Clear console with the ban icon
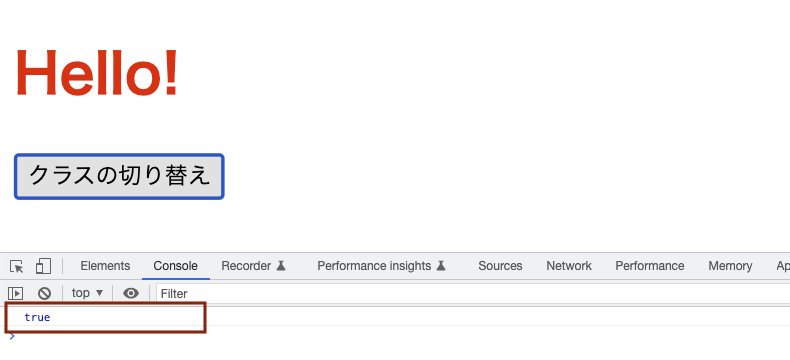 tap(44, 293)
